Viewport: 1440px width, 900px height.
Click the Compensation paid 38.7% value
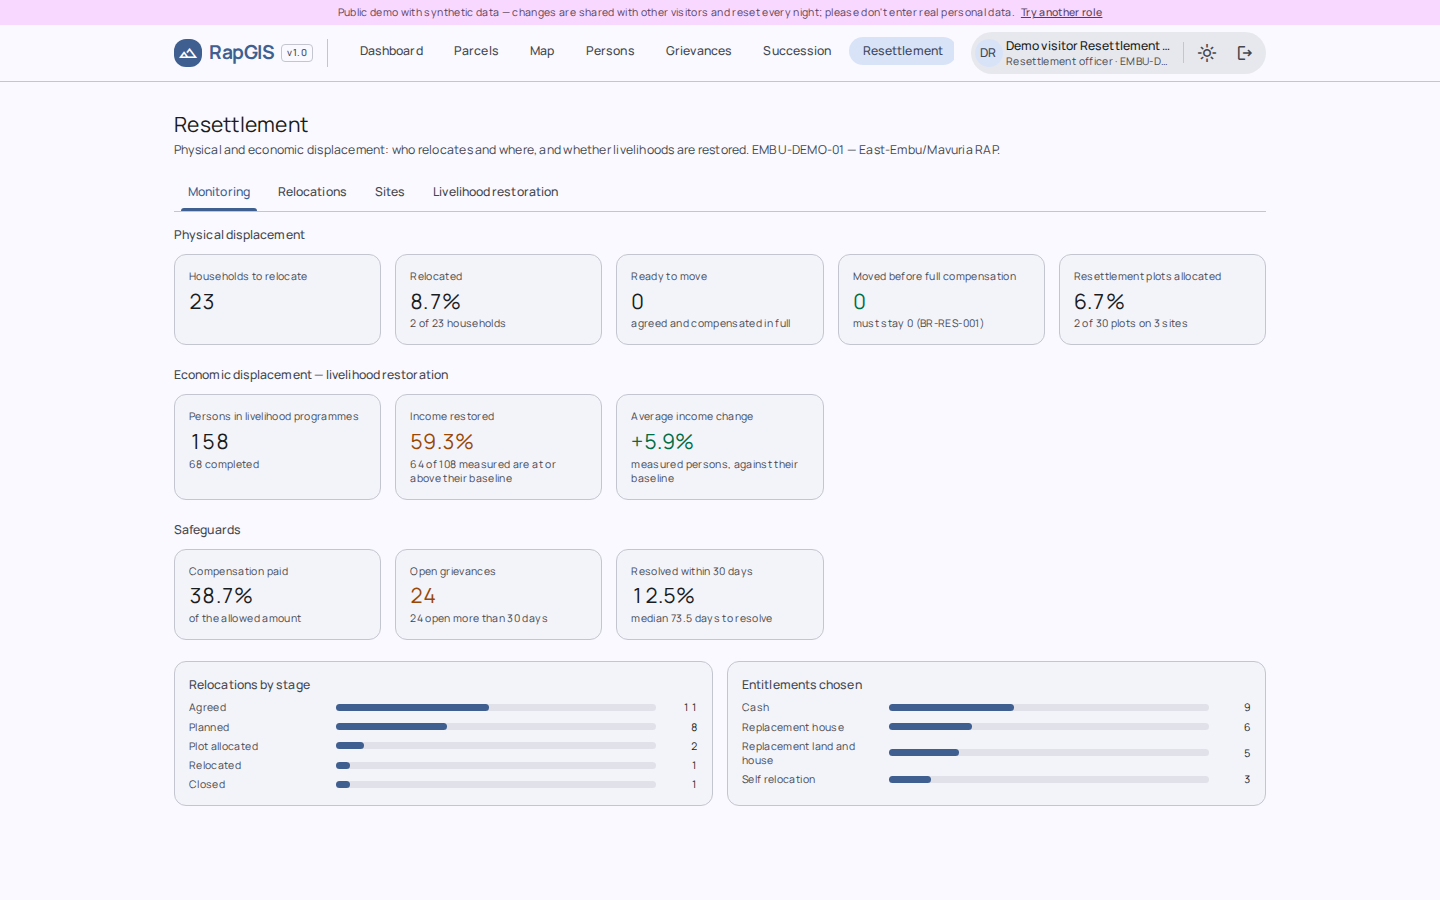221,596
